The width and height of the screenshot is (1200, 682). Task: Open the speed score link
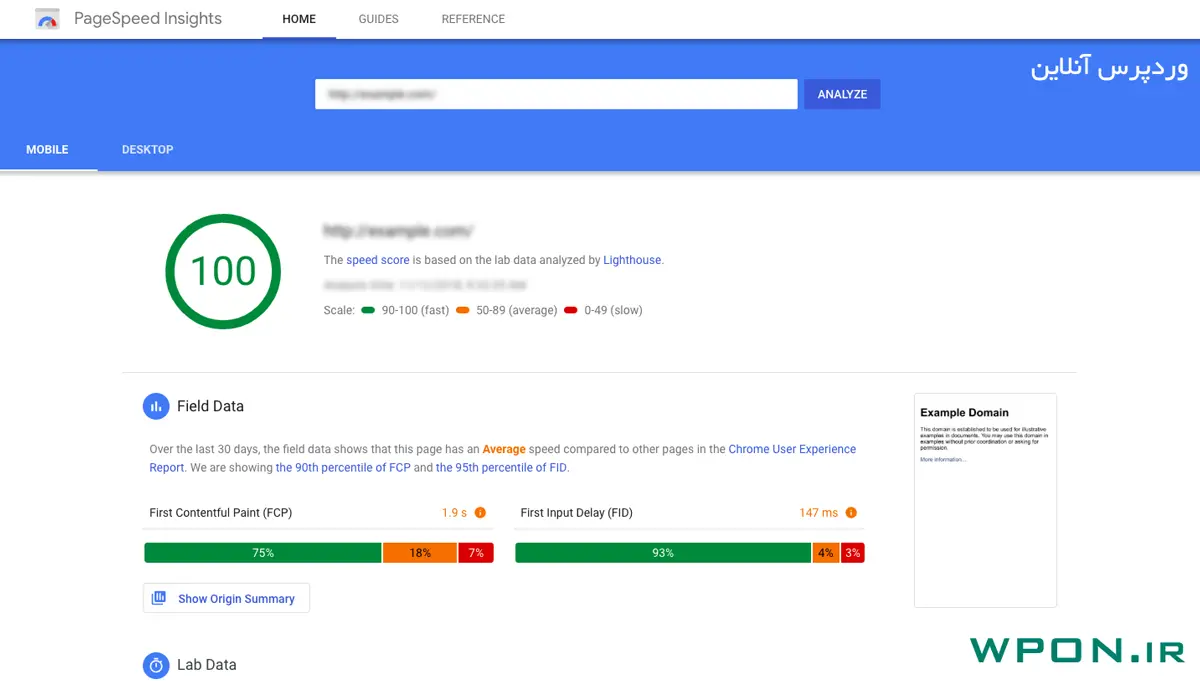378,260
